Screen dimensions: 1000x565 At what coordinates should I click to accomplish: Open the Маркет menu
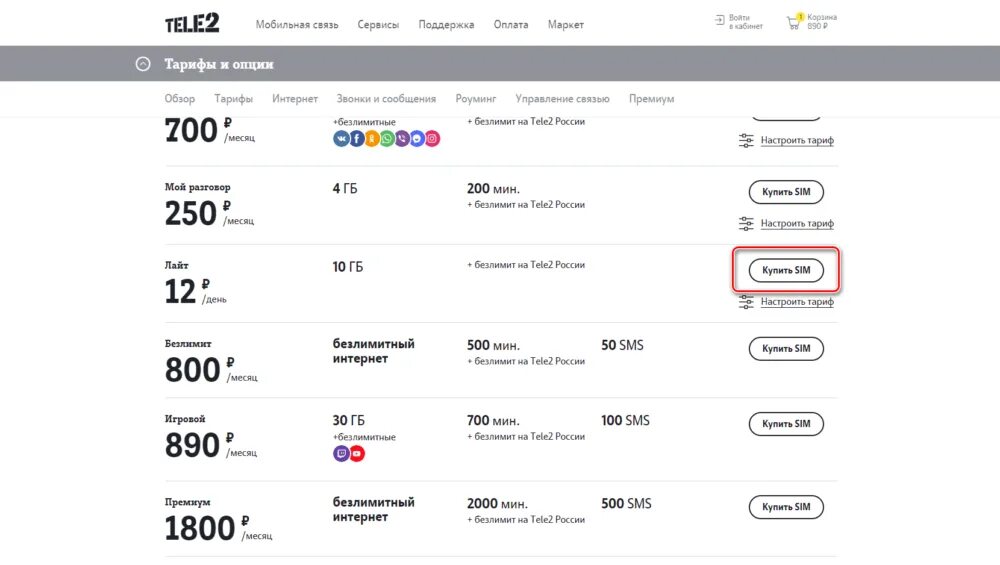(565, 24)
